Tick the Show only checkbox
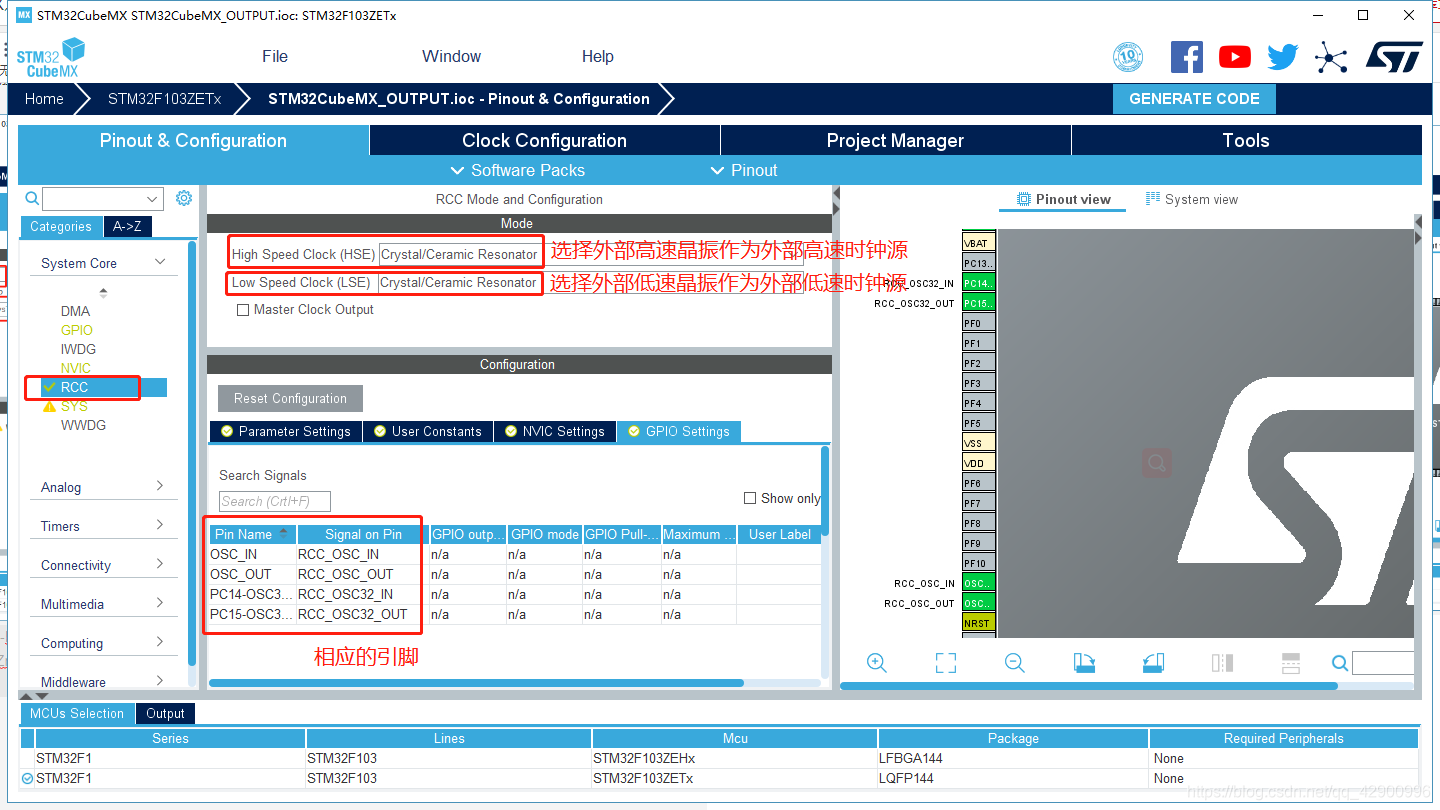 [750, 498]
